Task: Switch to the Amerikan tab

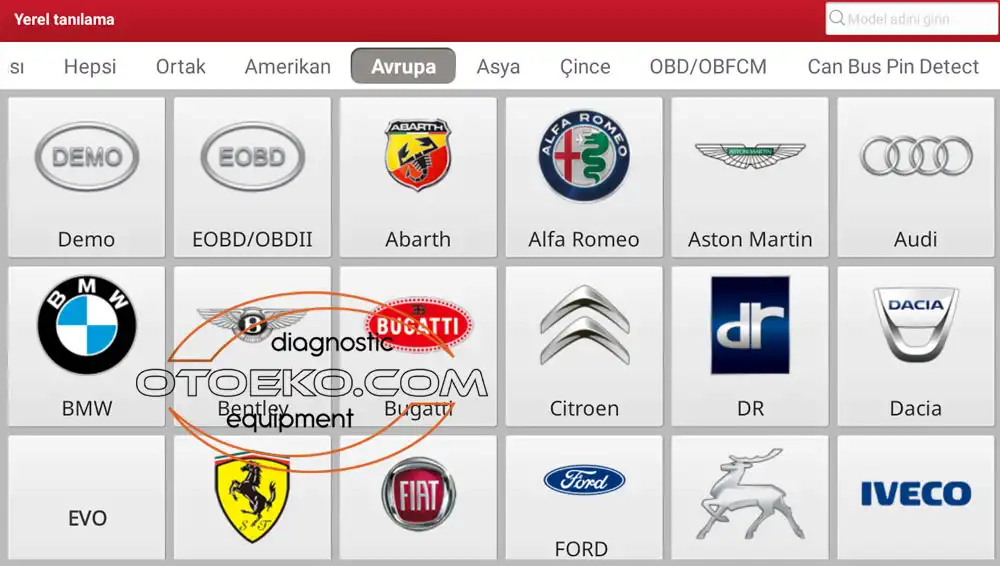Action: tap(288, 66)
